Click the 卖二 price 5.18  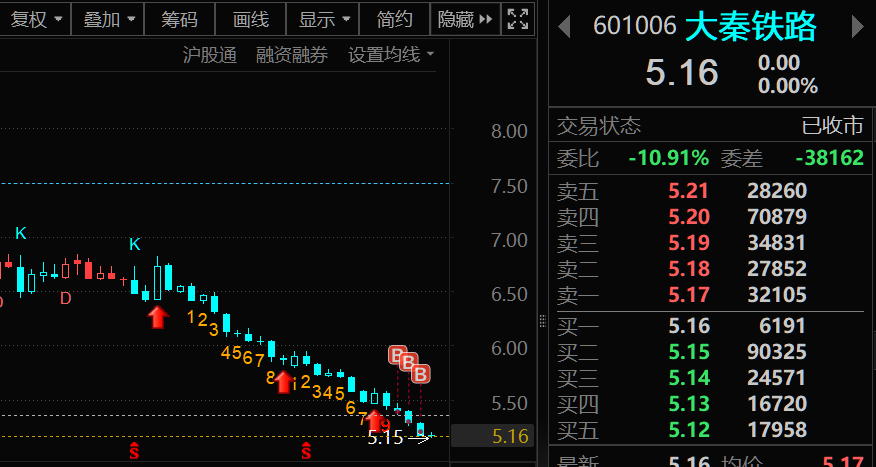pyautogui.click(x=688, y=269)
